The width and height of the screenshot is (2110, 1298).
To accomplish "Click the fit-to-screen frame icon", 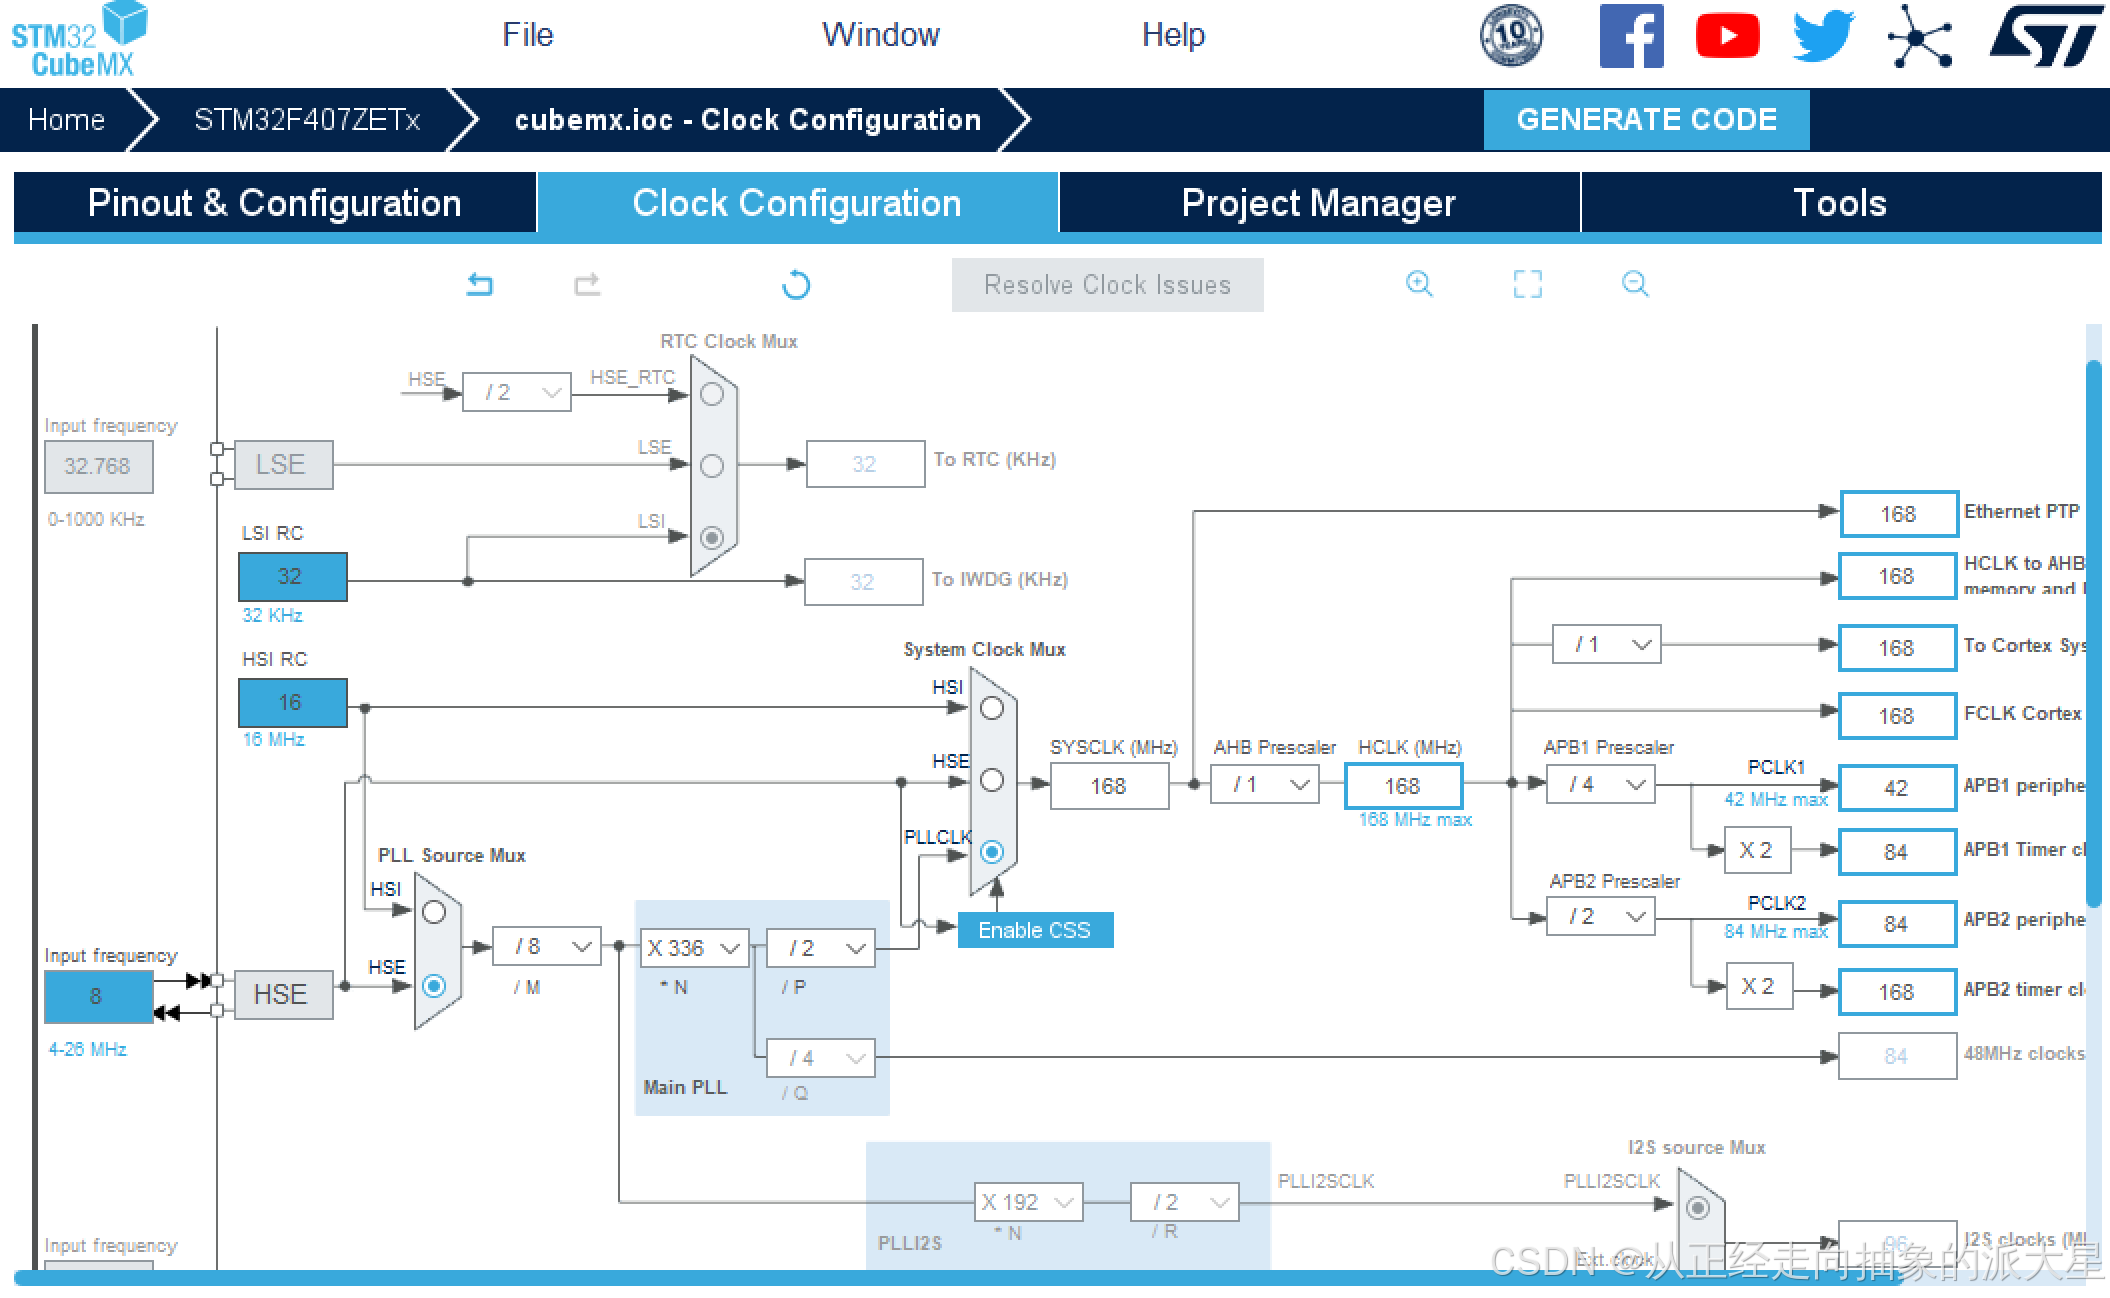I will pyautogui.click(x=1527, y=284).
